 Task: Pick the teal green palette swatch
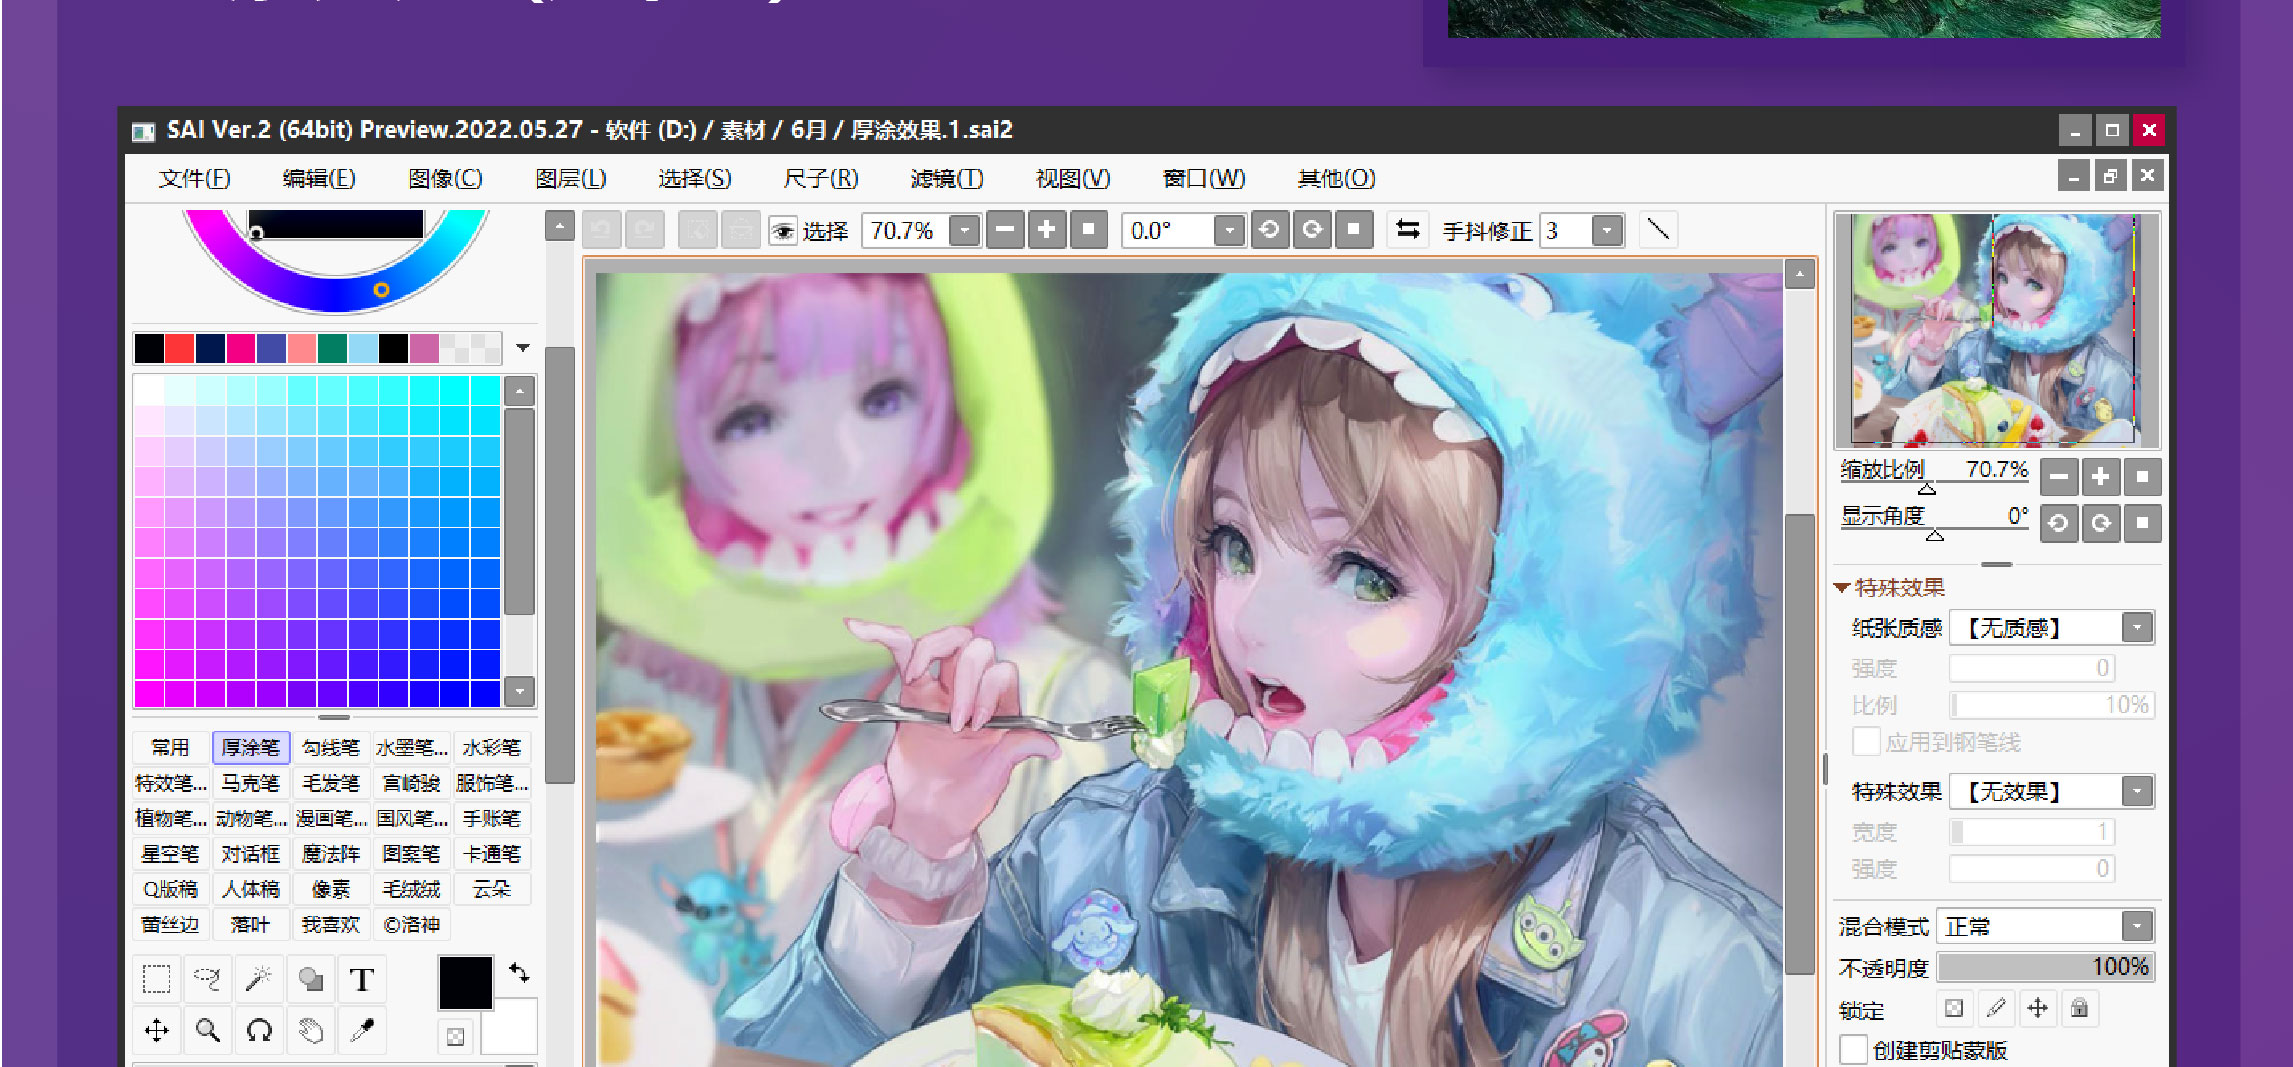coord(332,348)
